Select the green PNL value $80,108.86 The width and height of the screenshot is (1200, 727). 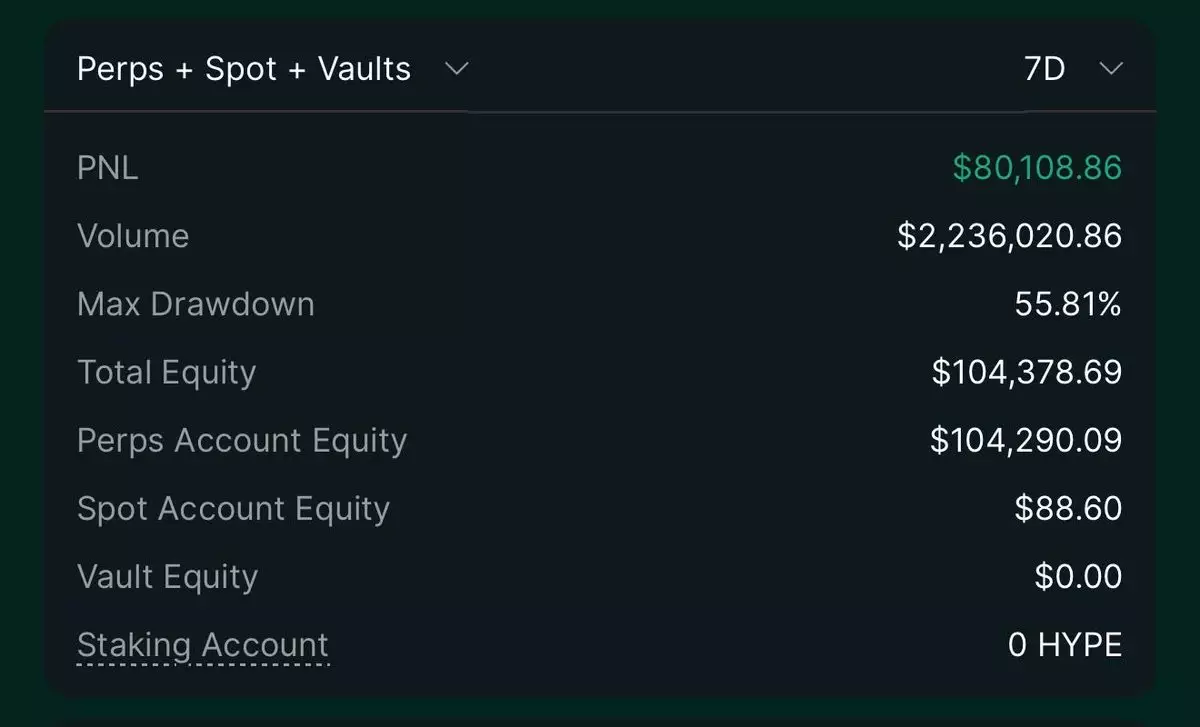[1037, 168]
